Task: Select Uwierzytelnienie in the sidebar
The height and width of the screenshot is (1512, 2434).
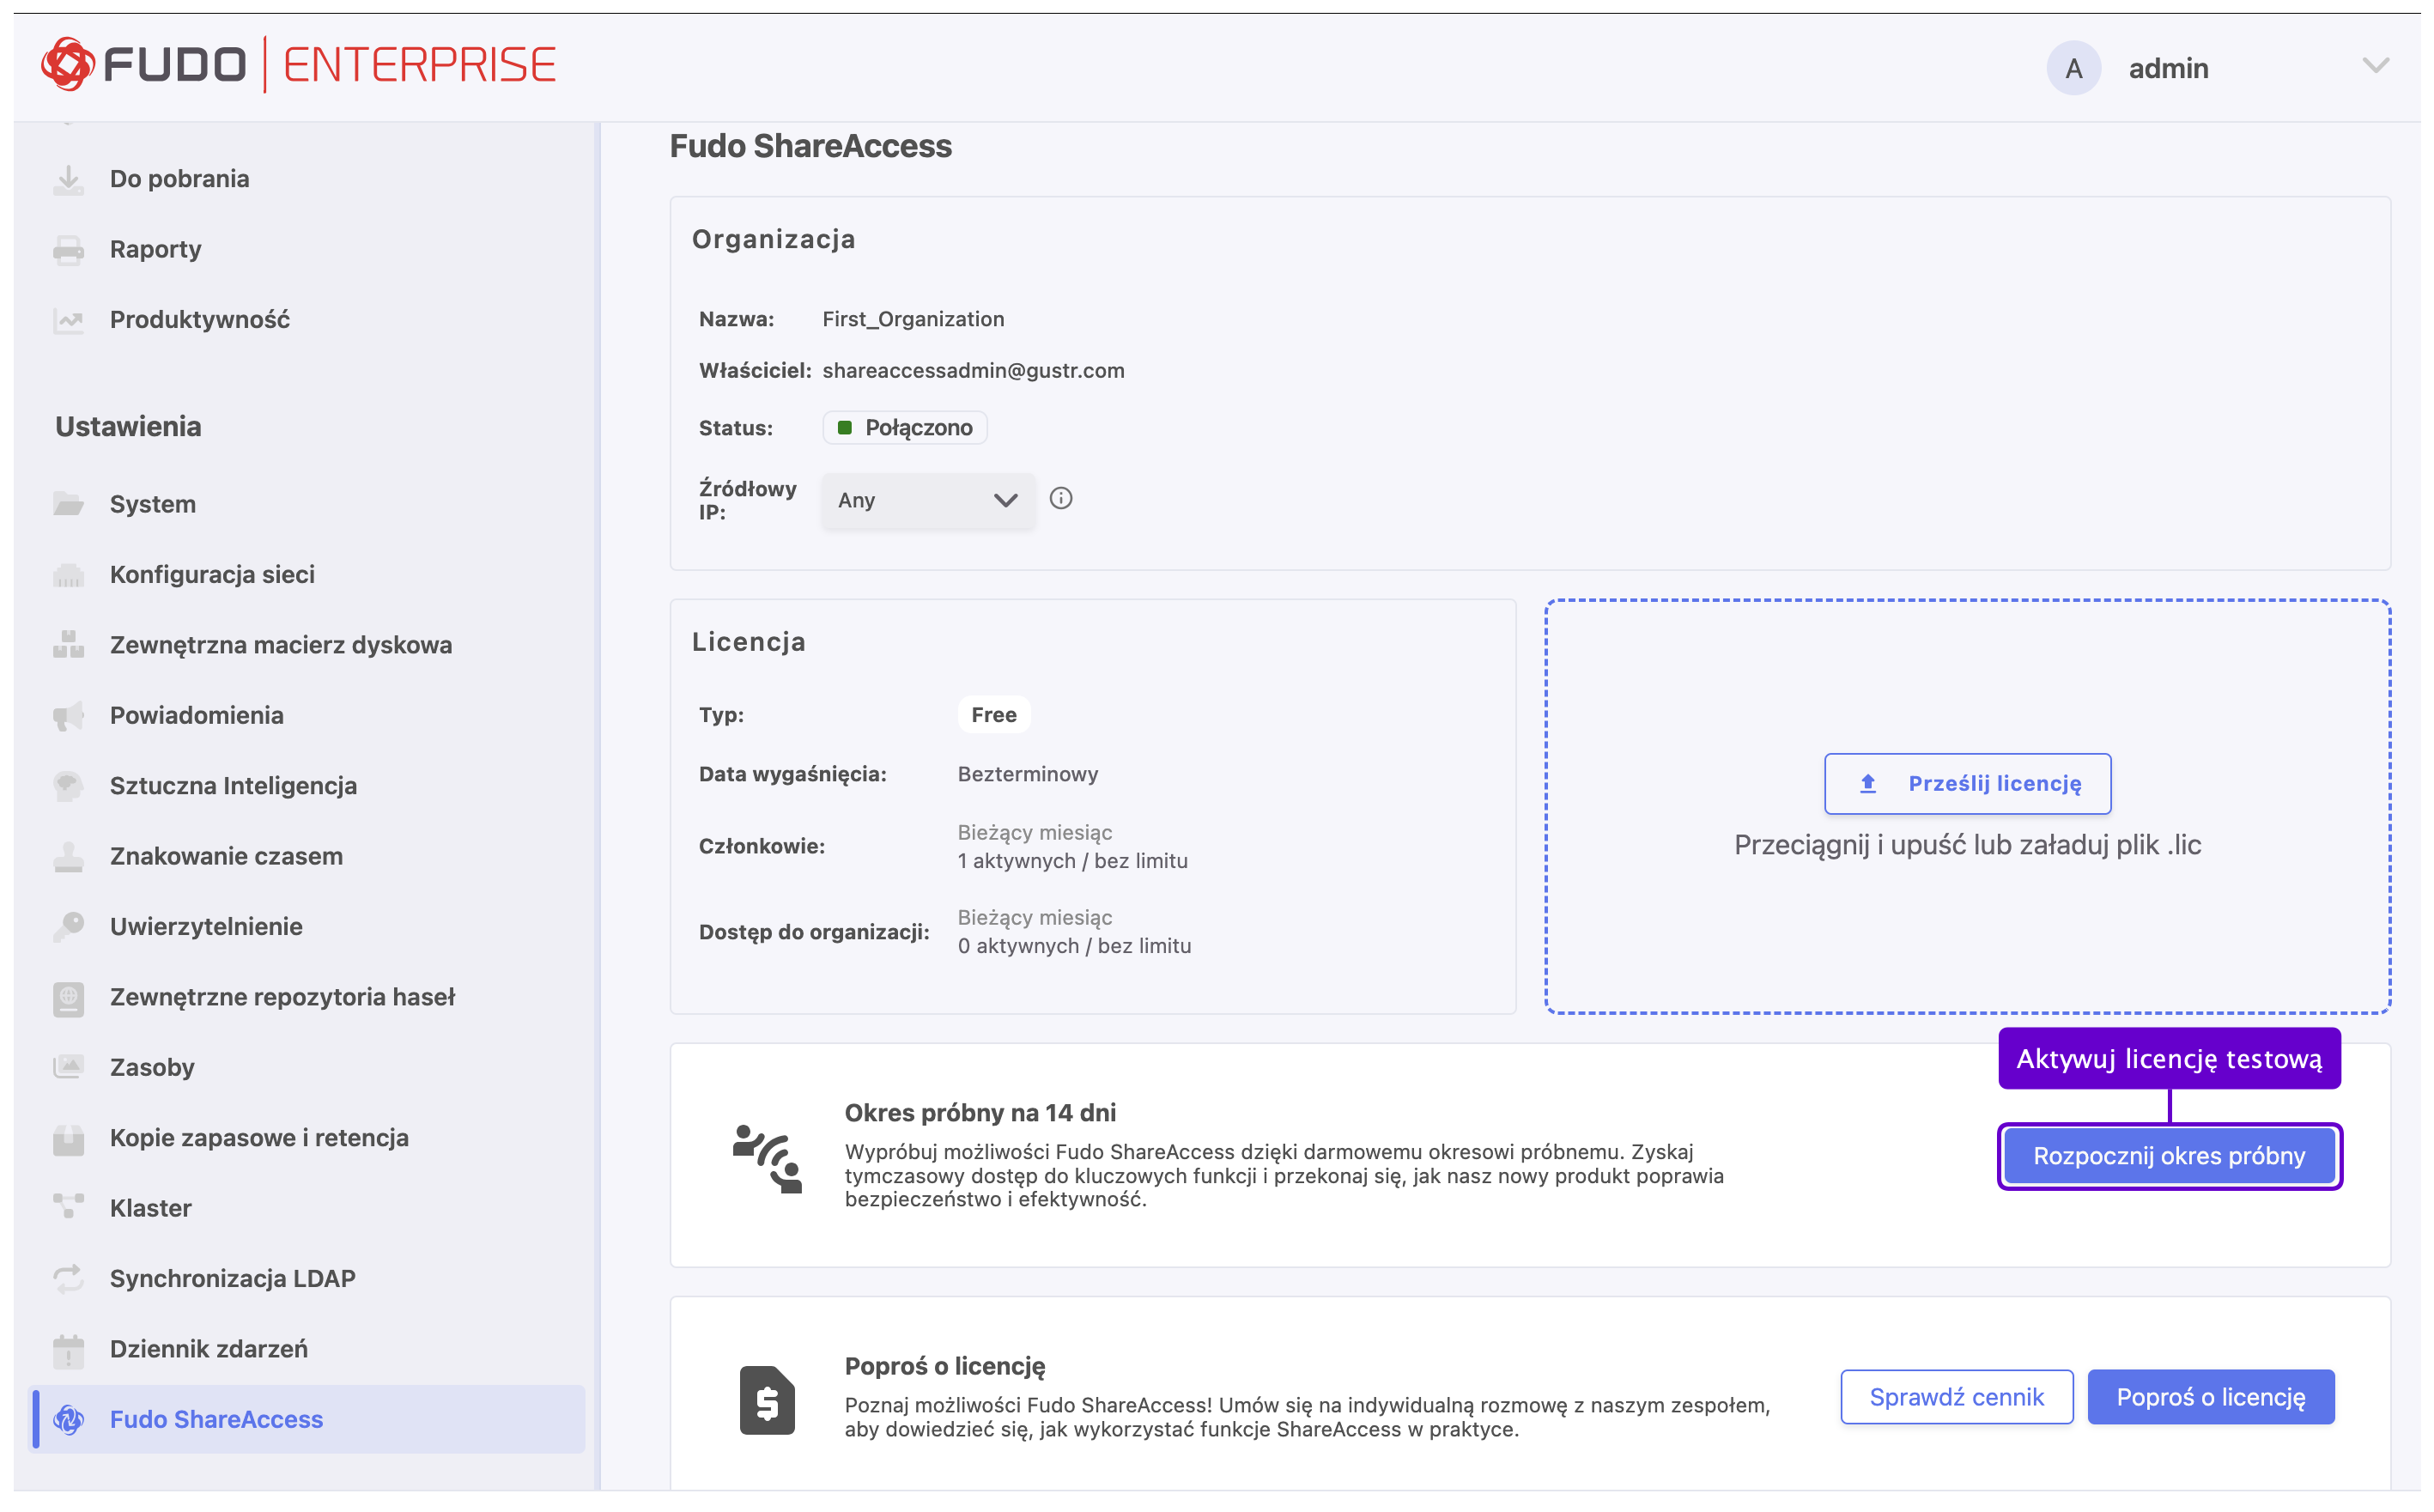Action: (206, 927)
